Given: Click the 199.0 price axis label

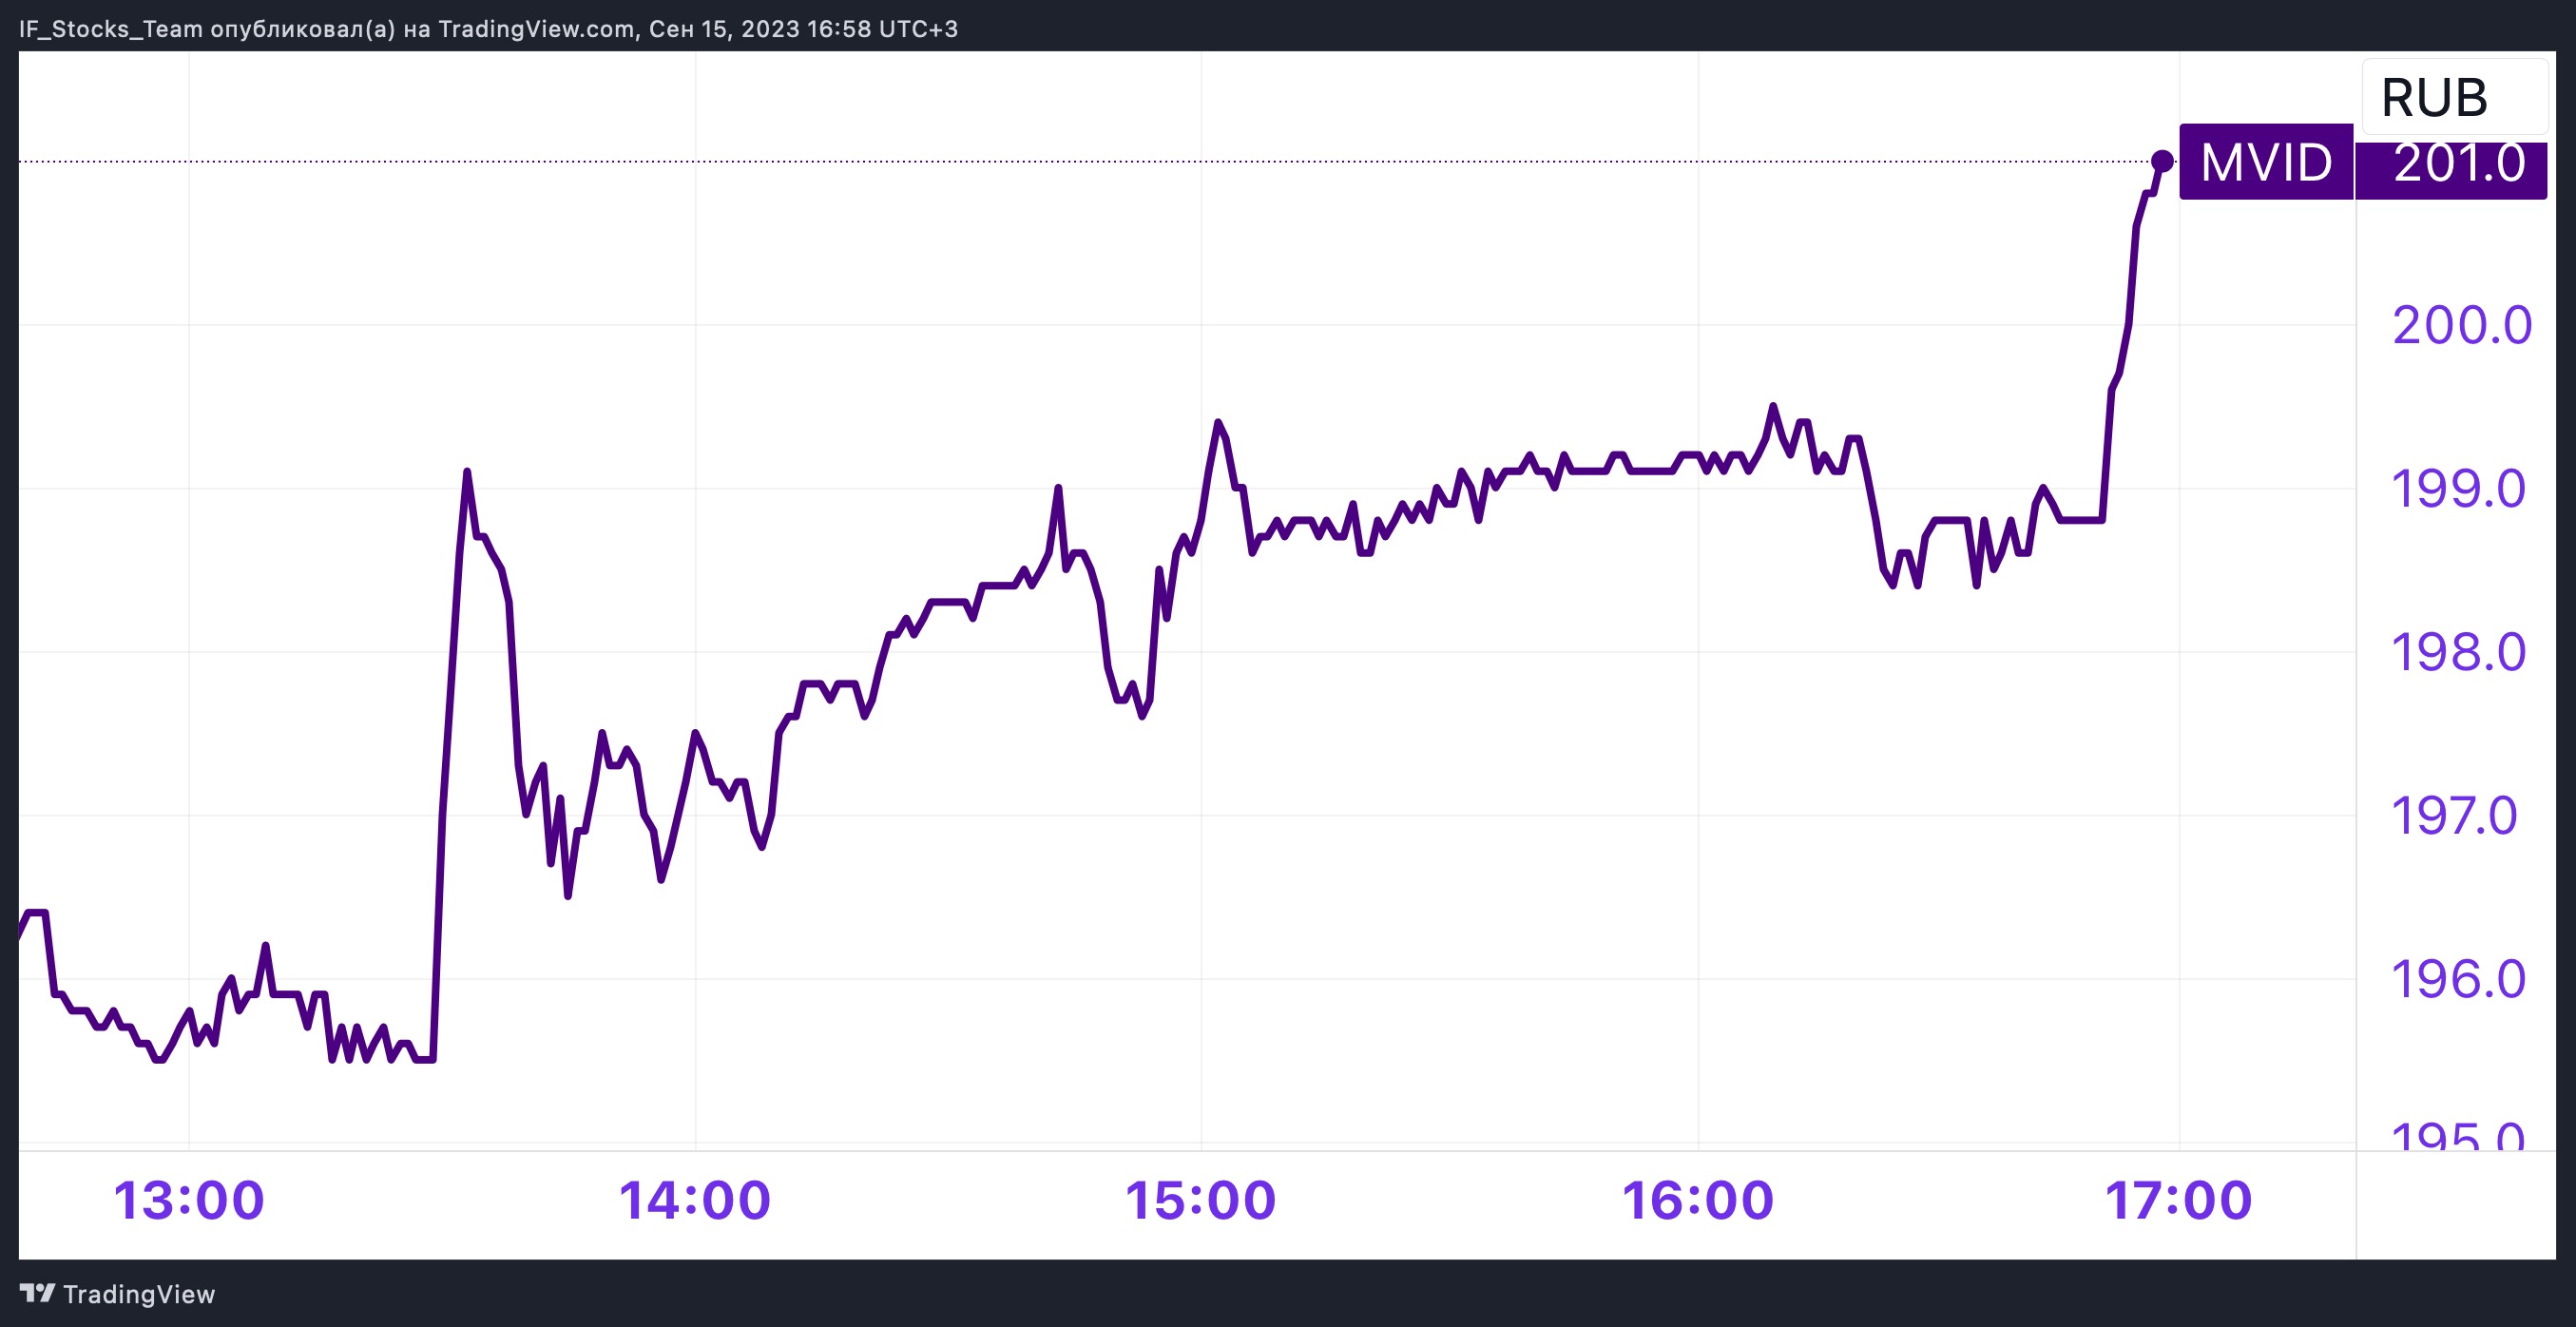Looking at the screenshot, I should click(x=2458, y=489).
